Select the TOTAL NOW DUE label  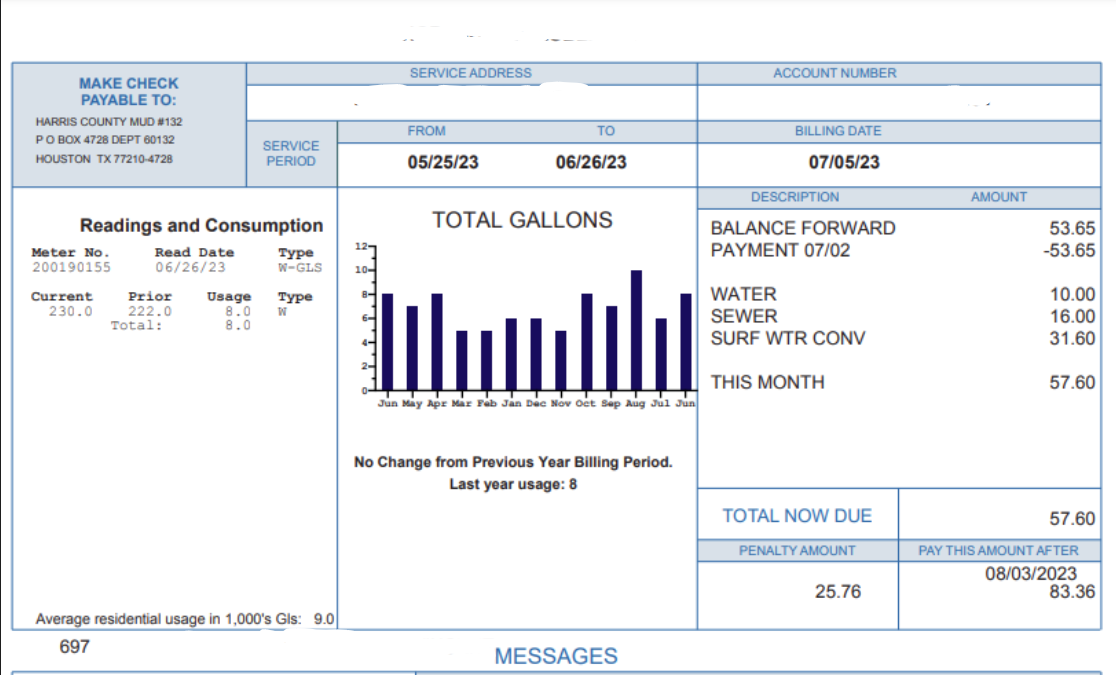tap(797, 516)
